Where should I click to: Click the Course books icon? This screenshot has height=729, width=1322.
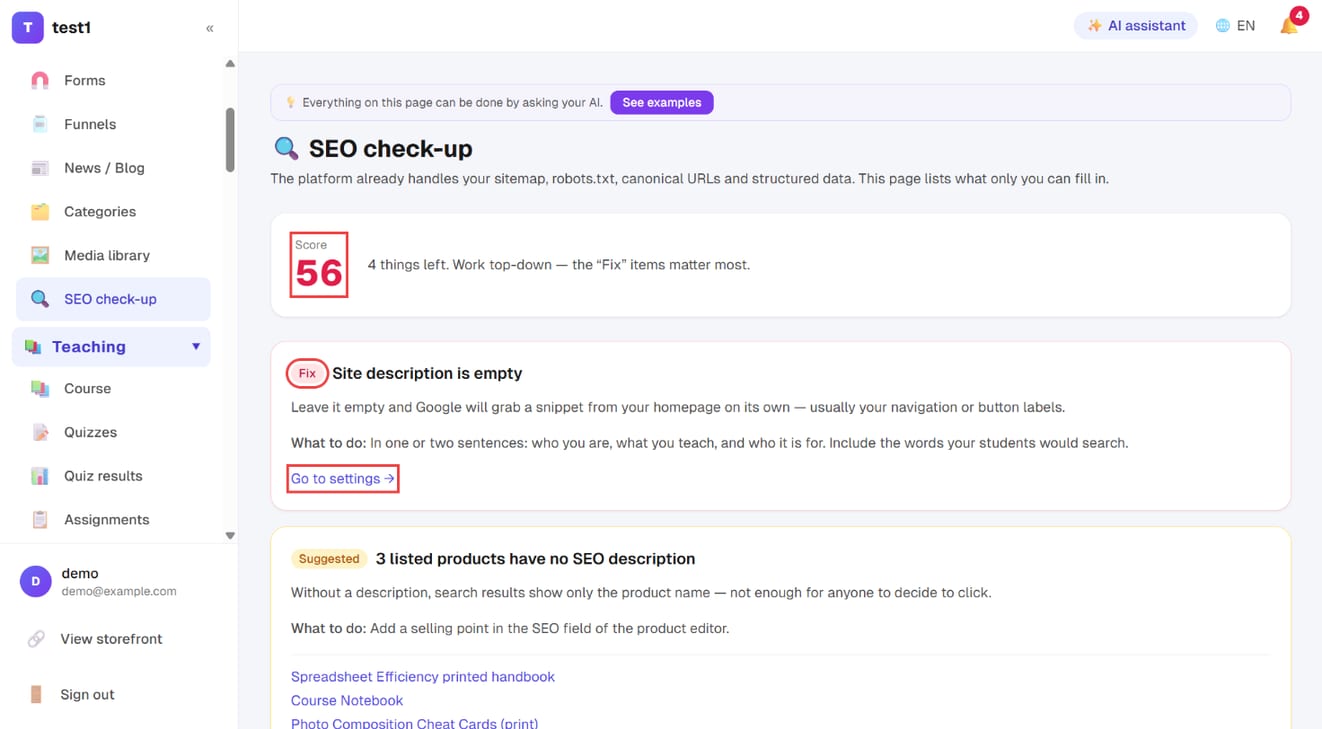coord(40,389)
